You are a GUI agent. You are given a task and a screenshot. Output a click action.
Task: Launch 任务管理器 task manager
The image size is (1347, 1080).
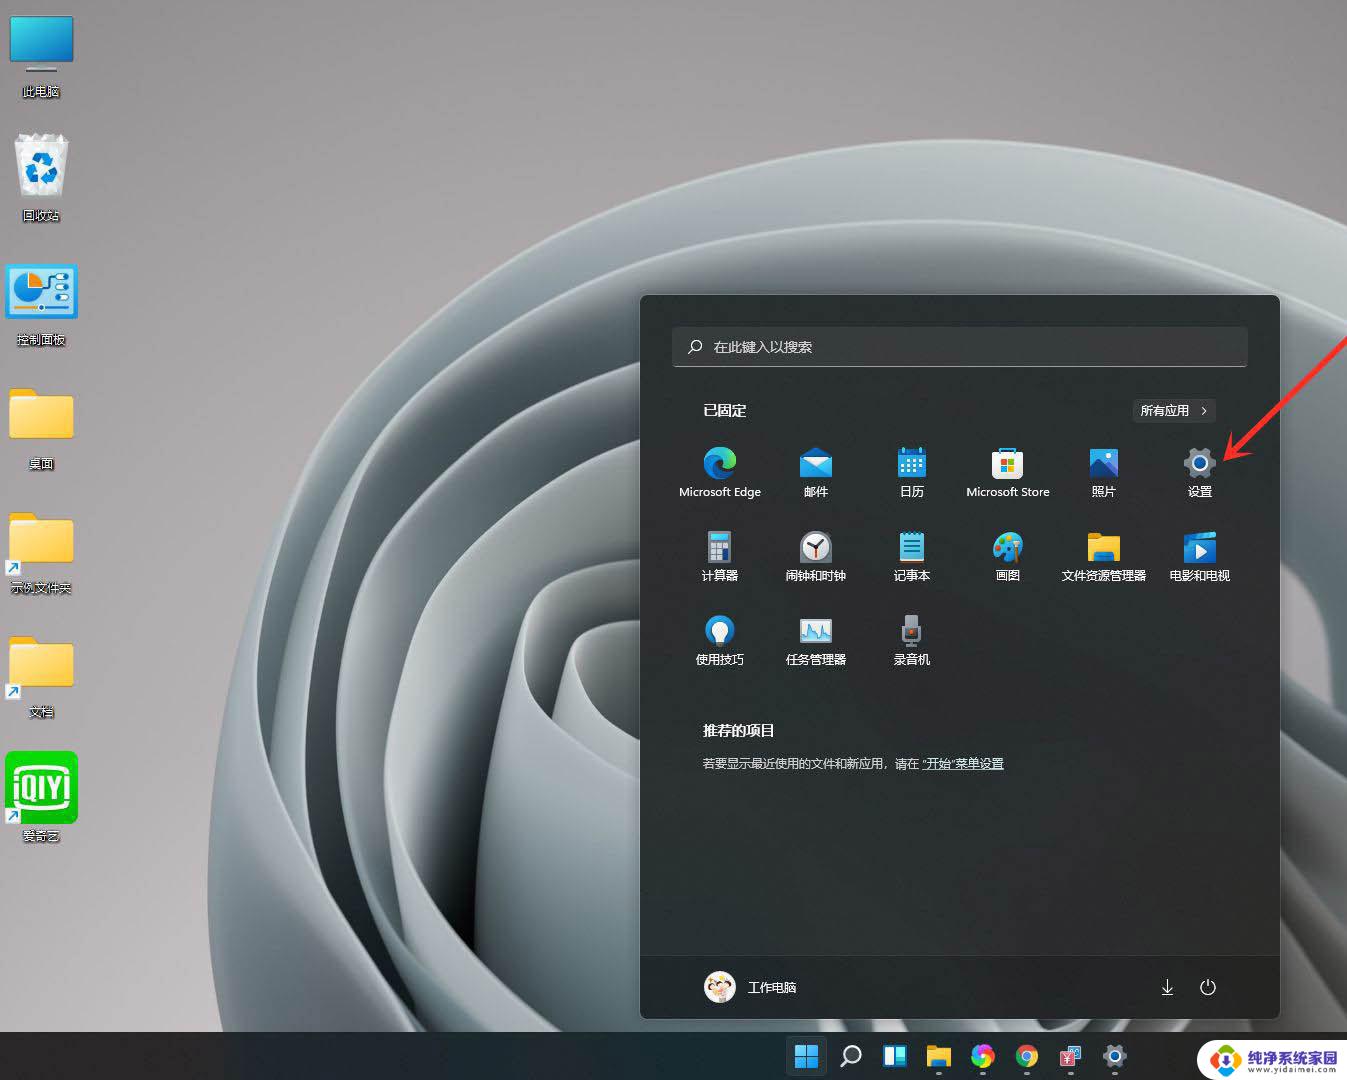[816, 640]
